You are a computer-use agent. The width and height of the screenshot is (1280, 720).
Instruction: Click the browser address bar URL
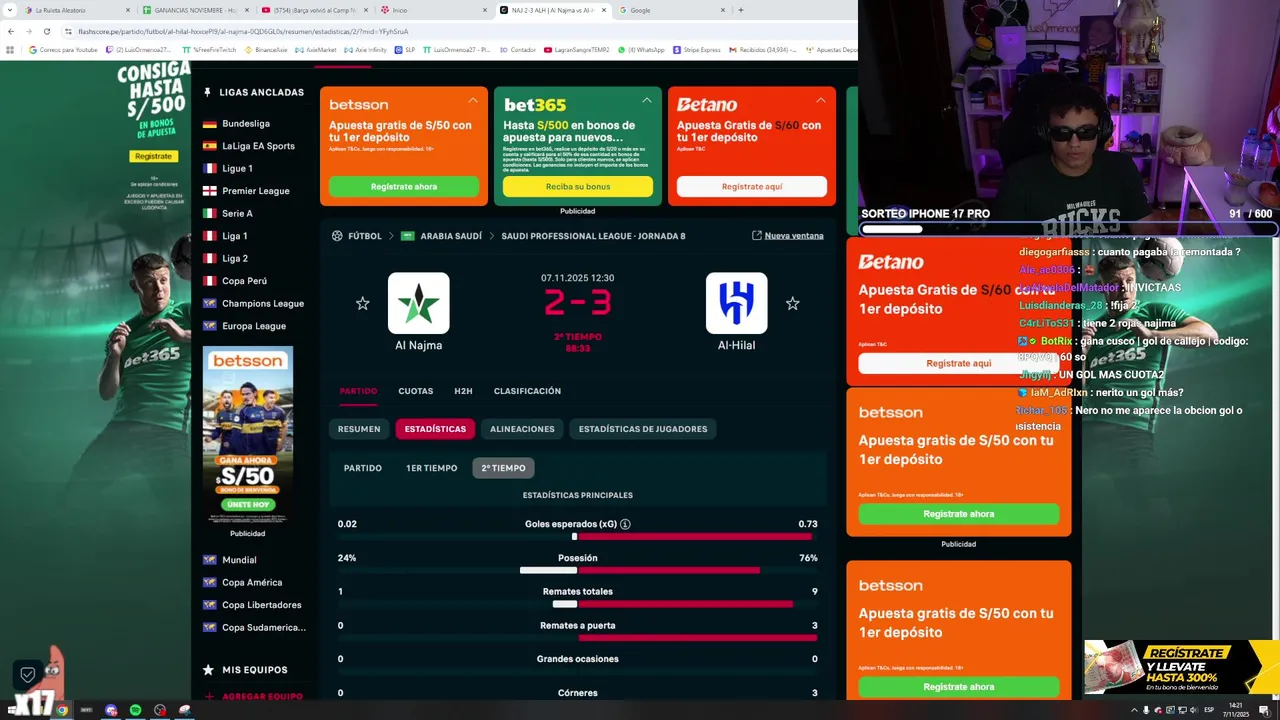[x=243, y=32]
